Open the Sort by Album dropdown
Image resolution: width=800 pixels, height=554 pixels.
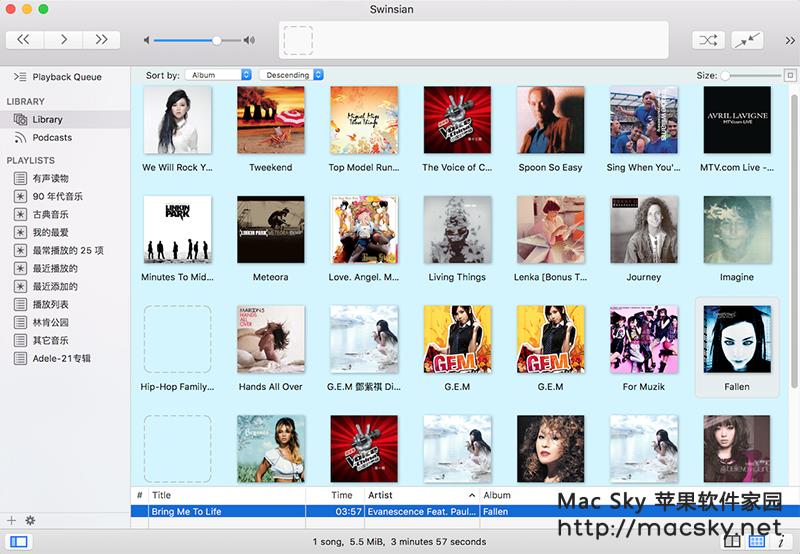218,75
